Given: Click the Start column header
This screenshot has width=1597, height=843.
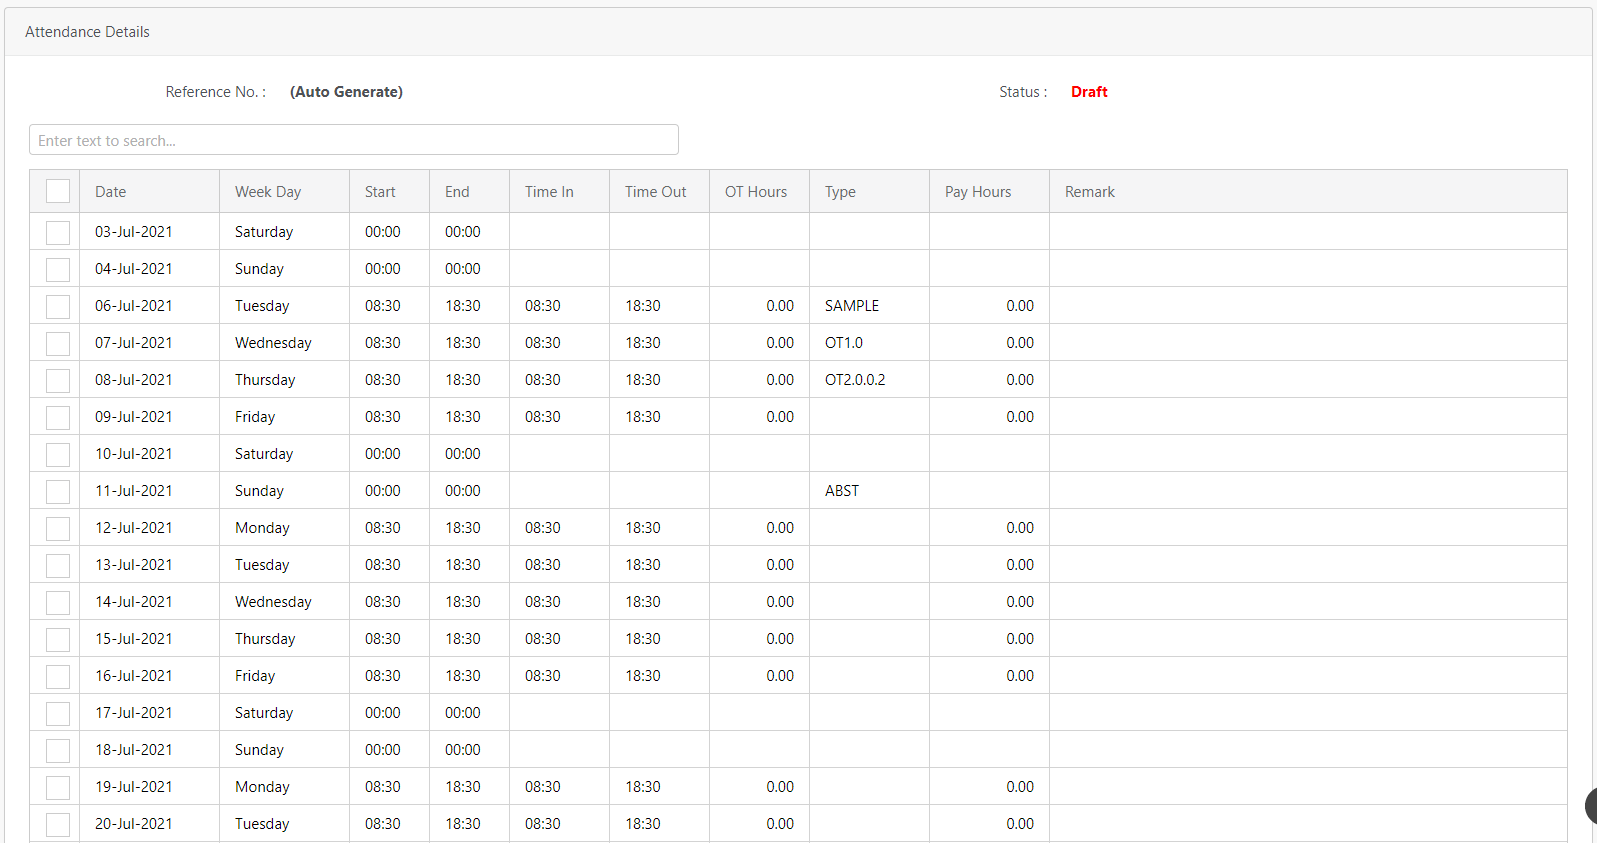Looking at the screenshot, I should click(x=389, y=191).
